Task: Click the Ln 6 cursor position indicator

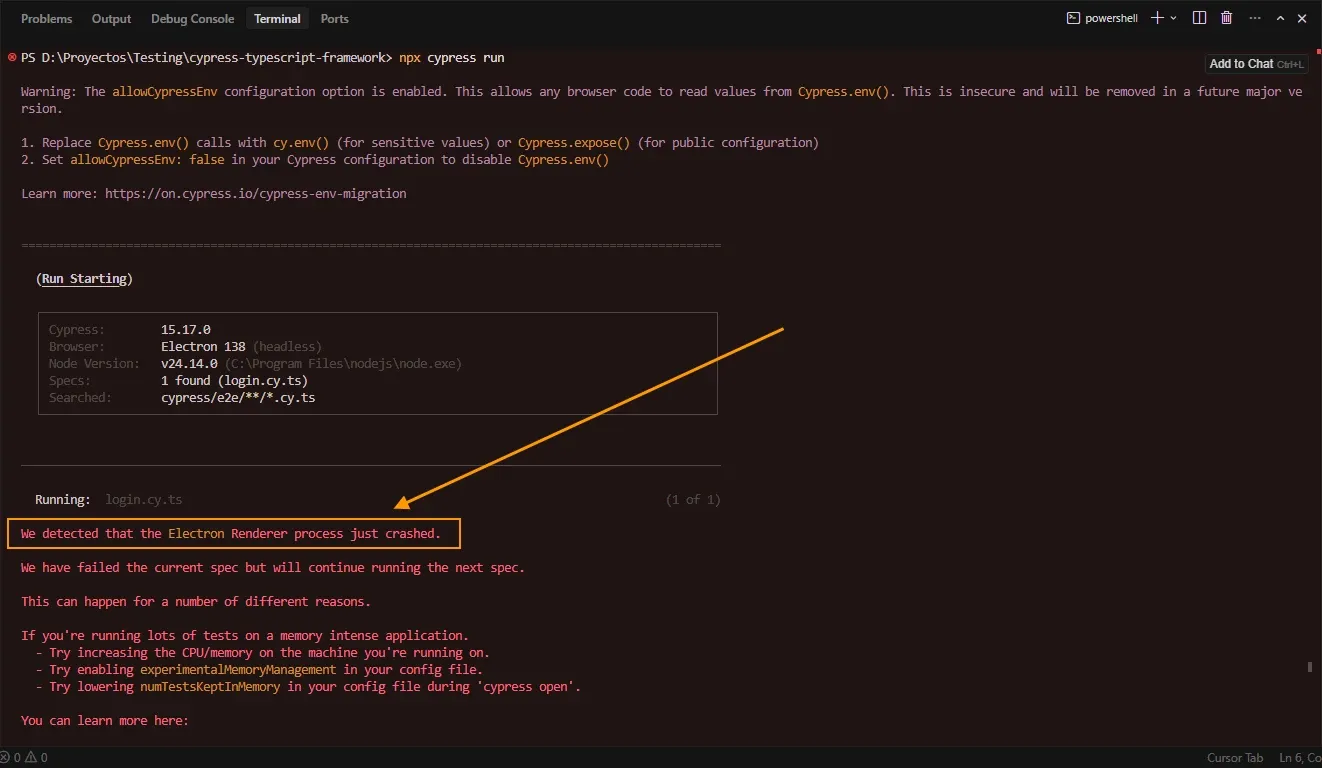Action: coord(1300,758)
